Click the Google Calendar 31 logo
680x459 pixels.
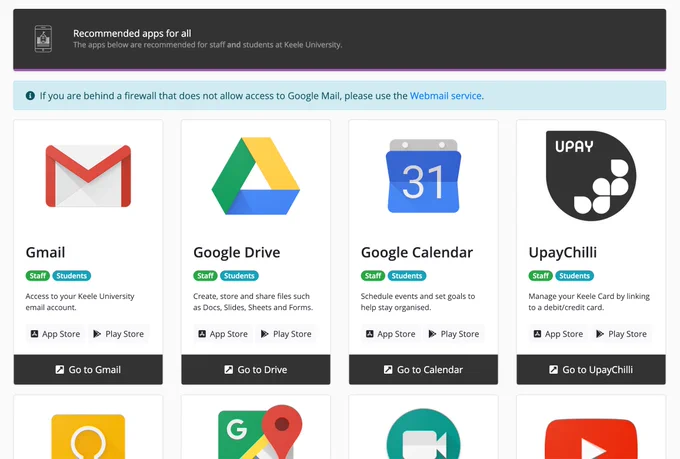[x=423, y=176]
